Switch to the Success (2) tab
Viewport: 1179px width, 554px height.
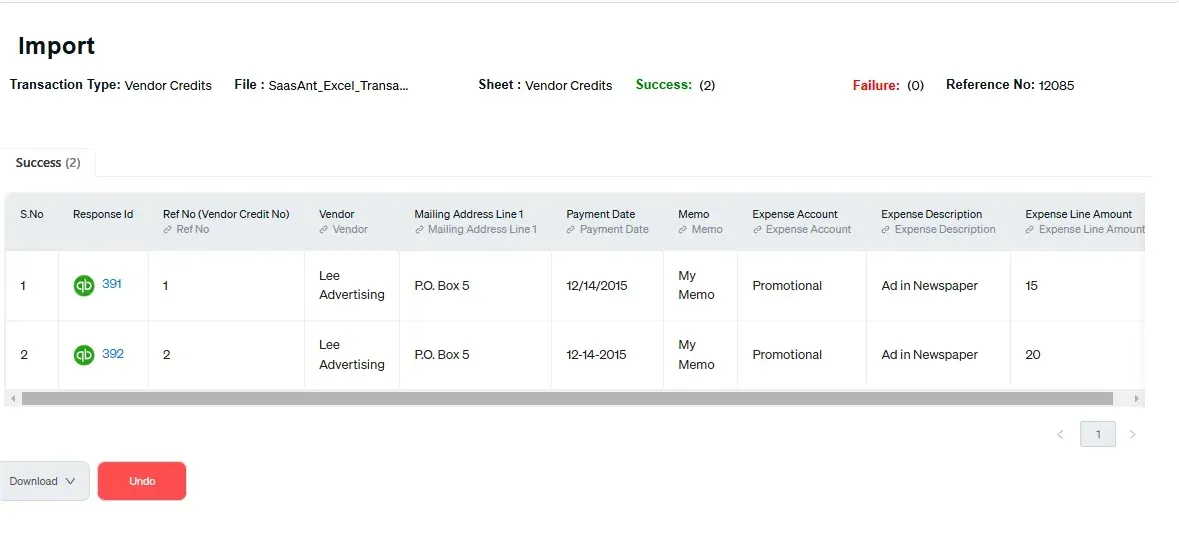click(48, 163)
